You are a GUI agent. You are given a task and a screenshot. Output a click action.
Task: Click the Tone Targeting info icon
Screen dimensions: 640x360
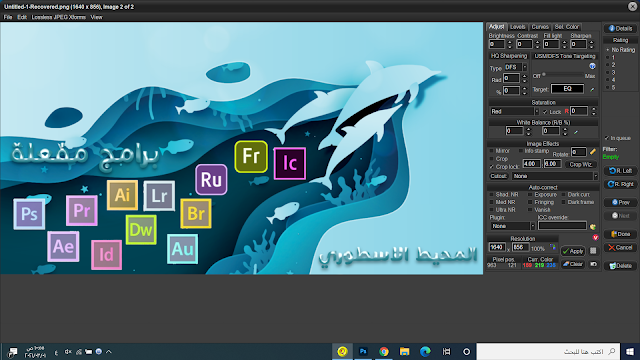coord(592,66)
